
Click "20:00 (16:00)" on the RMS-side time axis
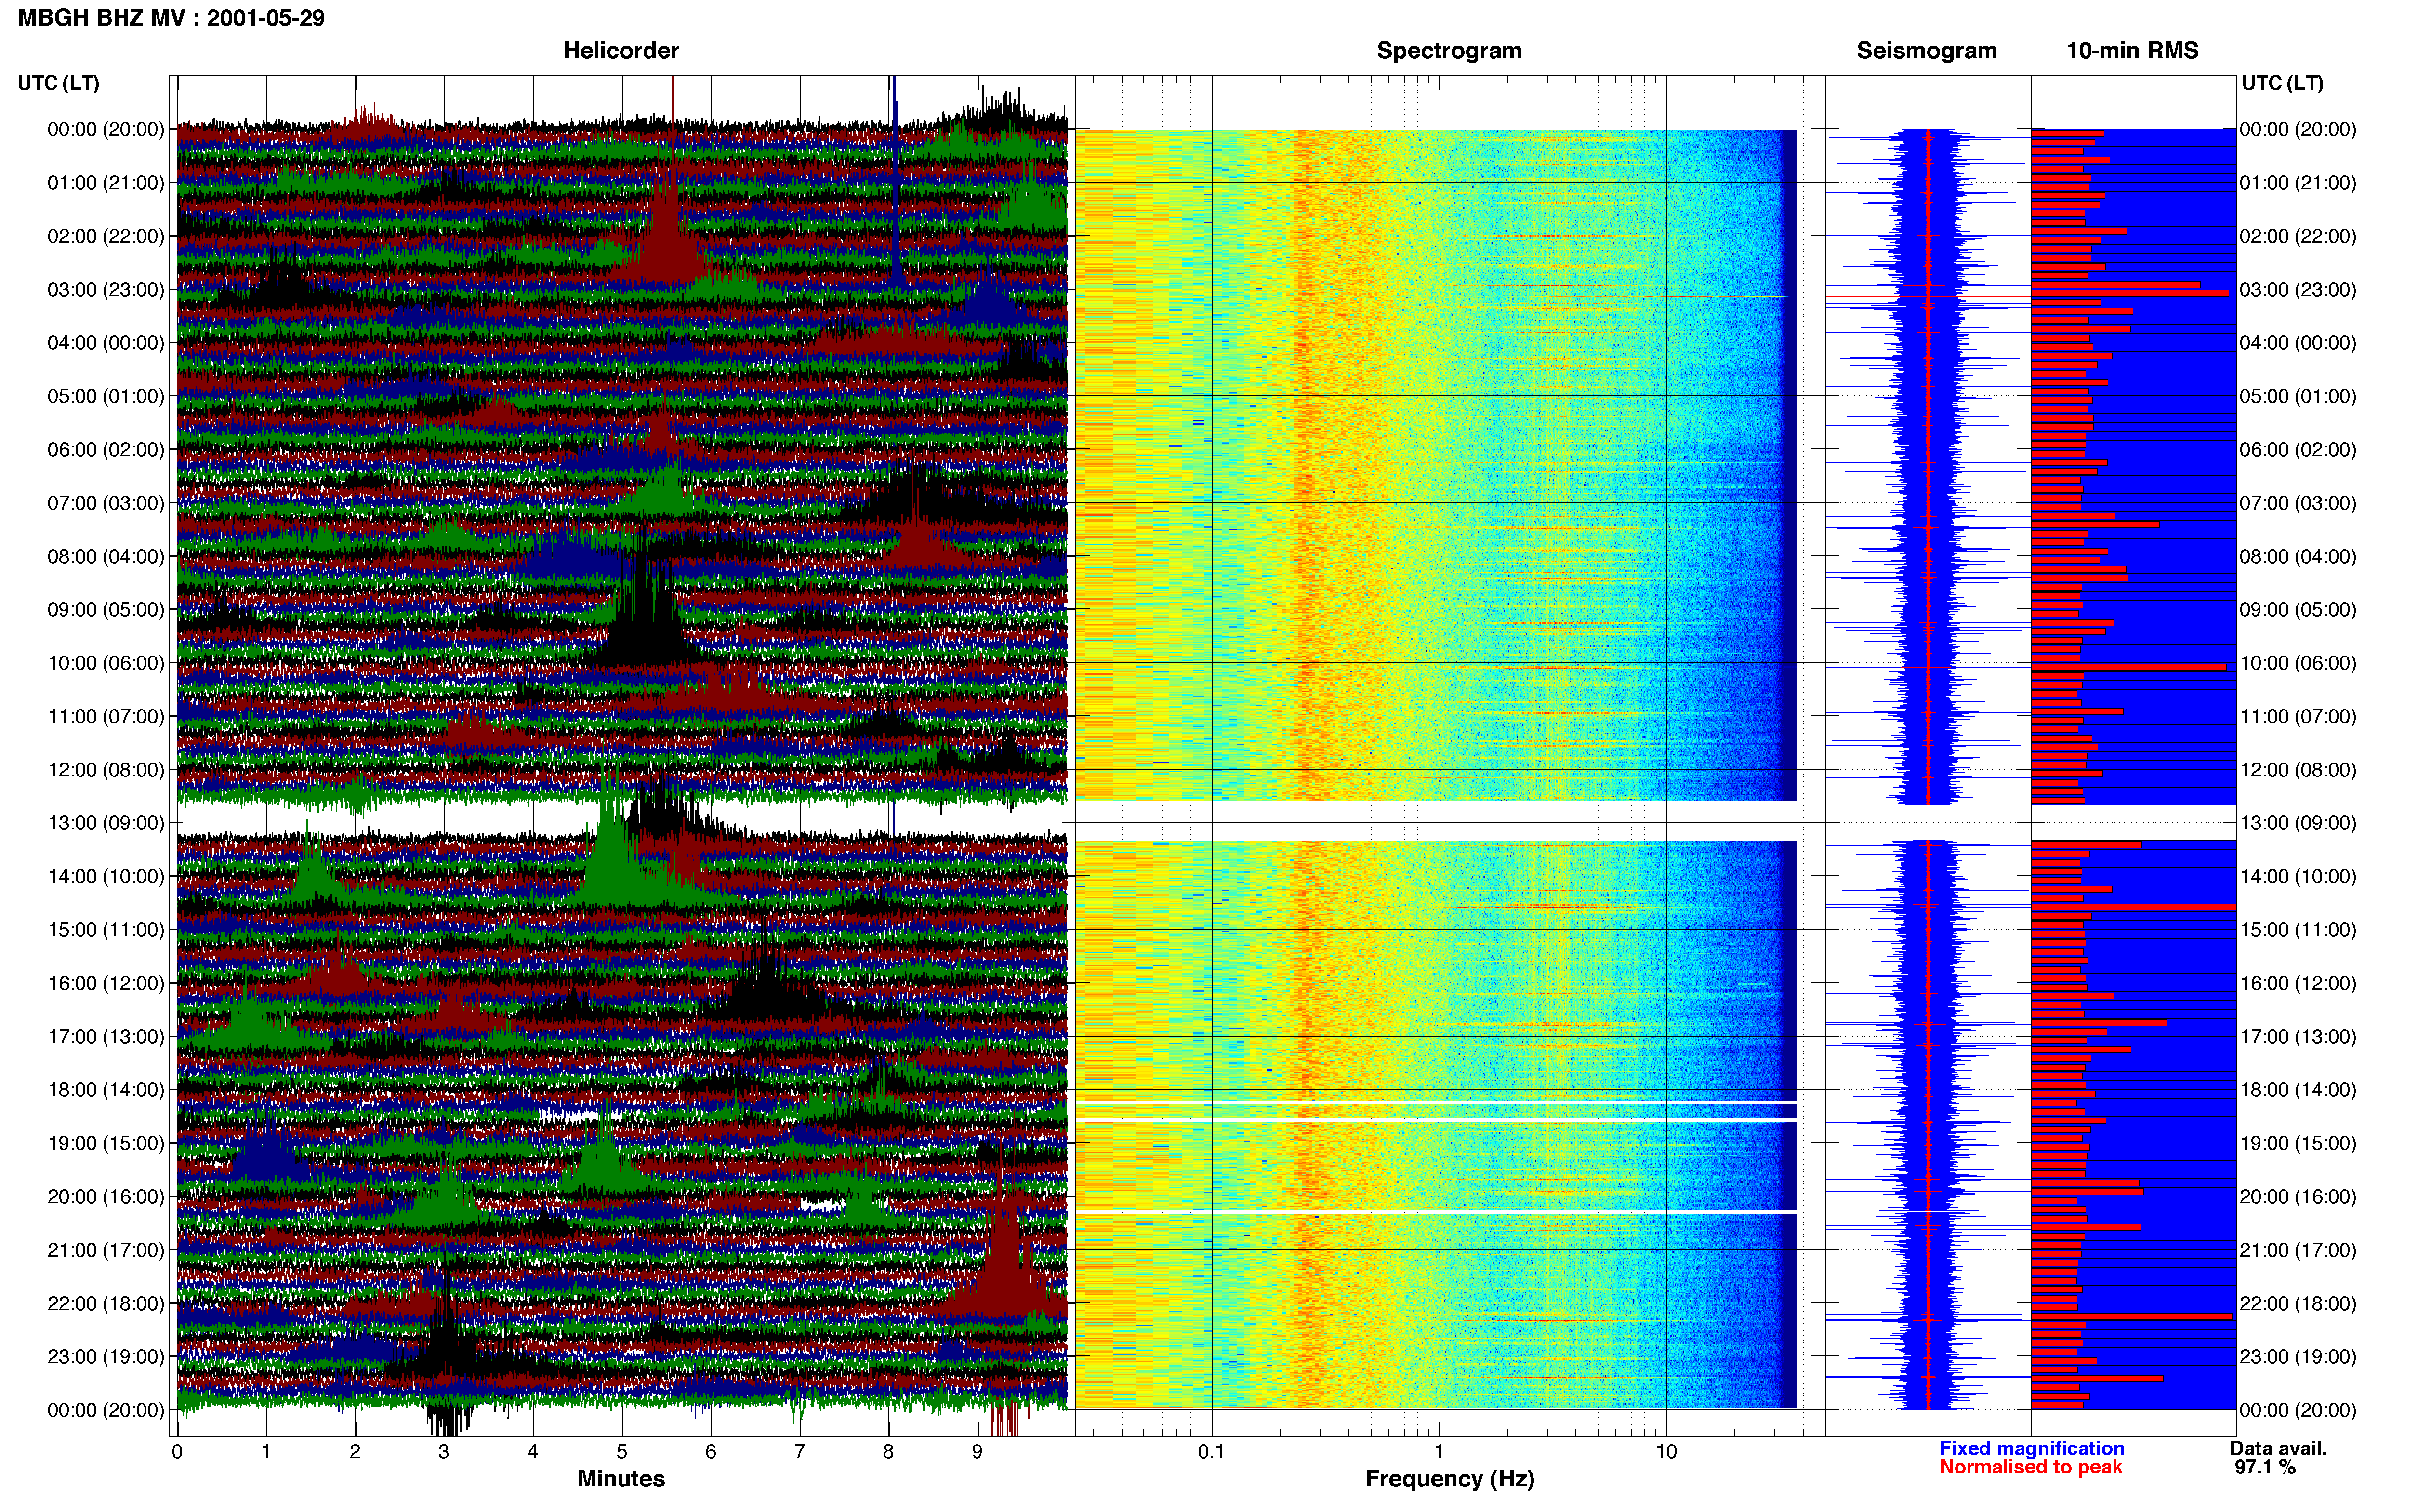click(2298, 1197)
